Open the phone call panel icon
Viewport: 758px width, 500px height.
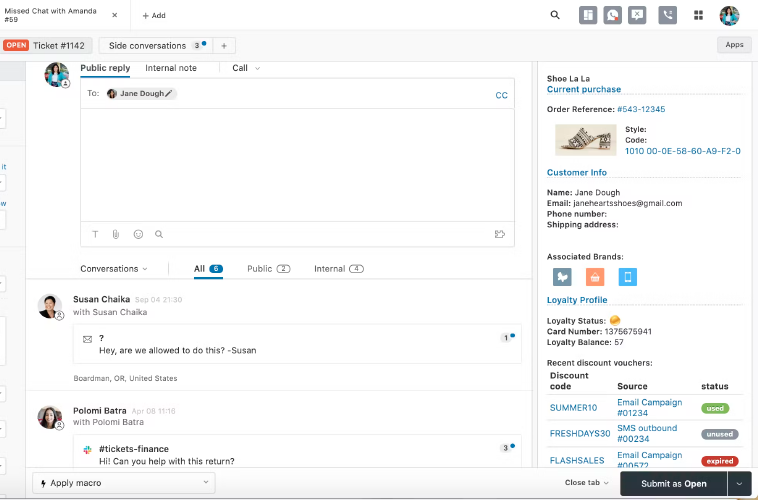(x=668, y=15)
